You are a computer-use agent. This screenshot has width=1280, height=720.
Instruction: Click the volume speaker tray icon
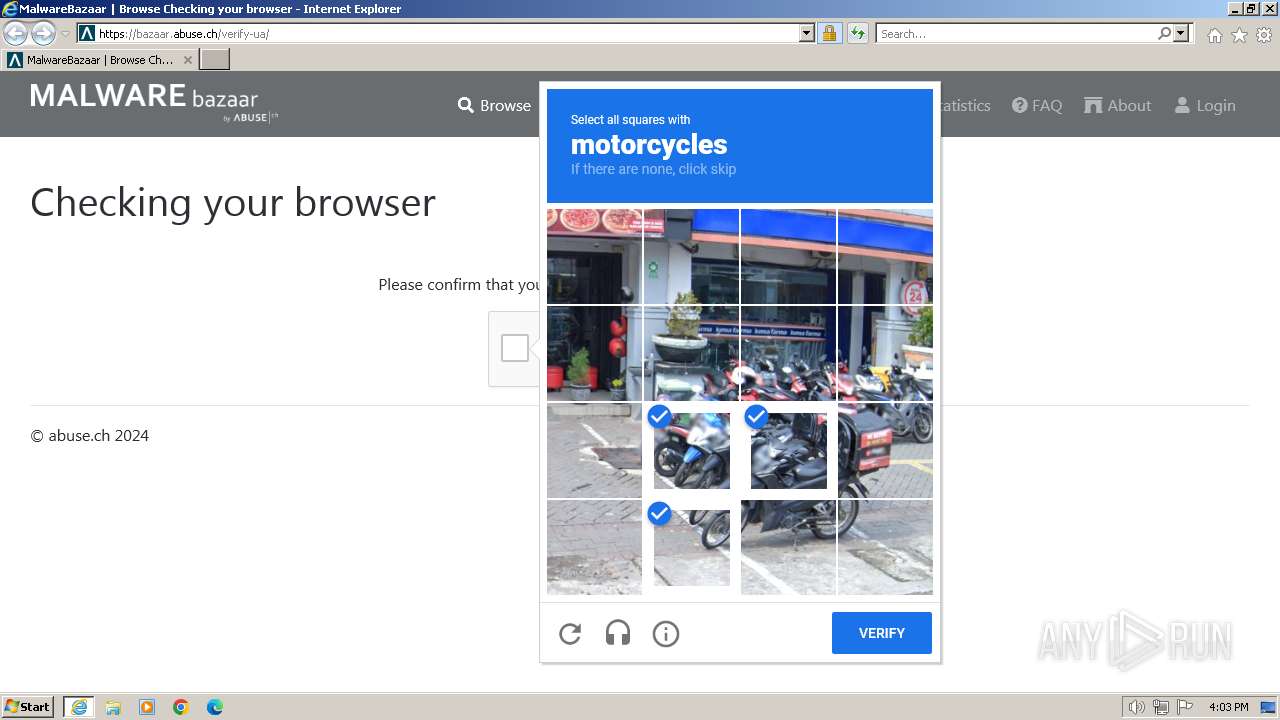[x=1137, y=707]
